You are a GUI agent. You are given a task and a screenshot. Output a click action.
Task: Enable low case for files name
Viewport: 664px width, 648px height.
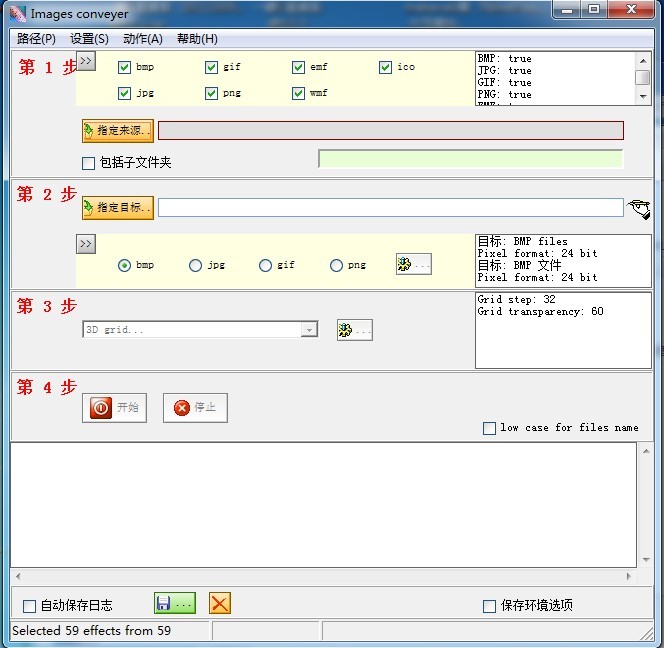489,428
